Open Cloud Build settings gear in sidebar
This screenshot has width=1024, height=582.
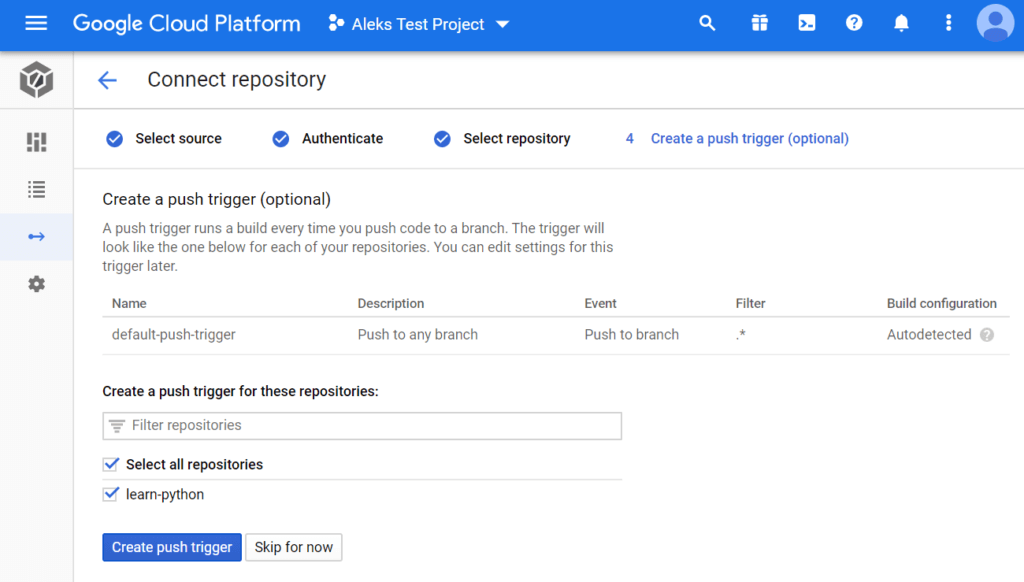tap(36, 284)
